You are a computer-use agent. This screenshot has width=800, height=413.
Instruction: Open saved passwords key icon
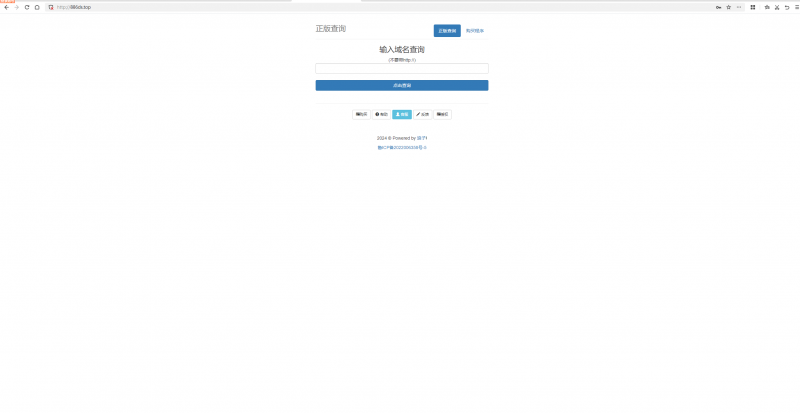[718, 7]
